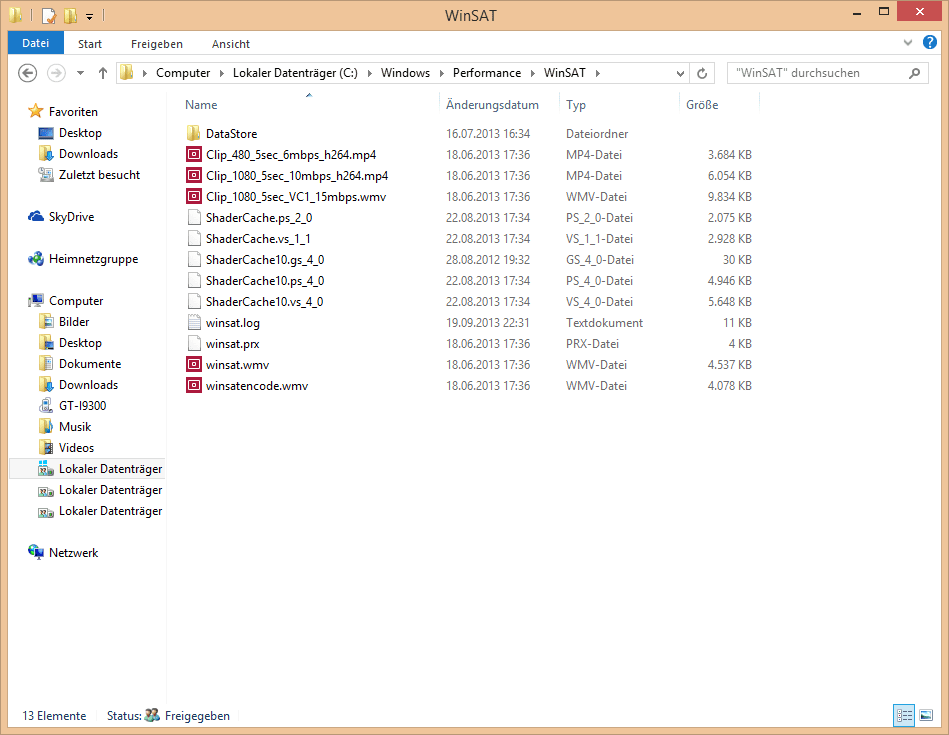Sort by the Änderungsdatum column header
The width and height of the screenshot is (949, 735).
click(x=492, y=105)
